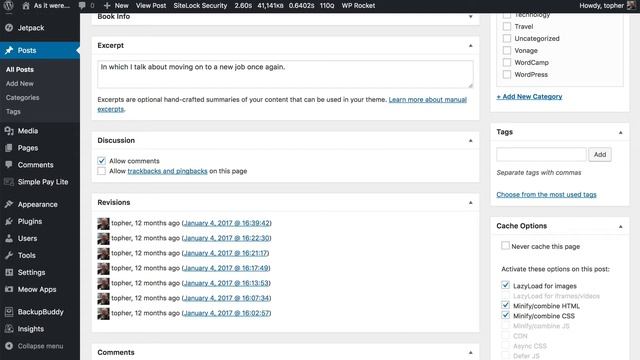Click the Pages sidebar icon

coord(9,148)
